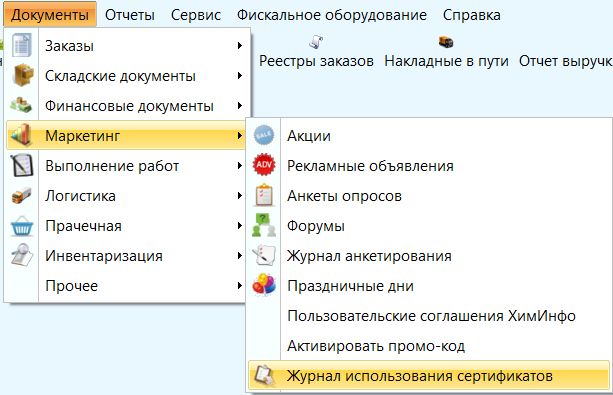Click the truck icon above Накладные в пути
613x395 pixels.
pos(446,42)
